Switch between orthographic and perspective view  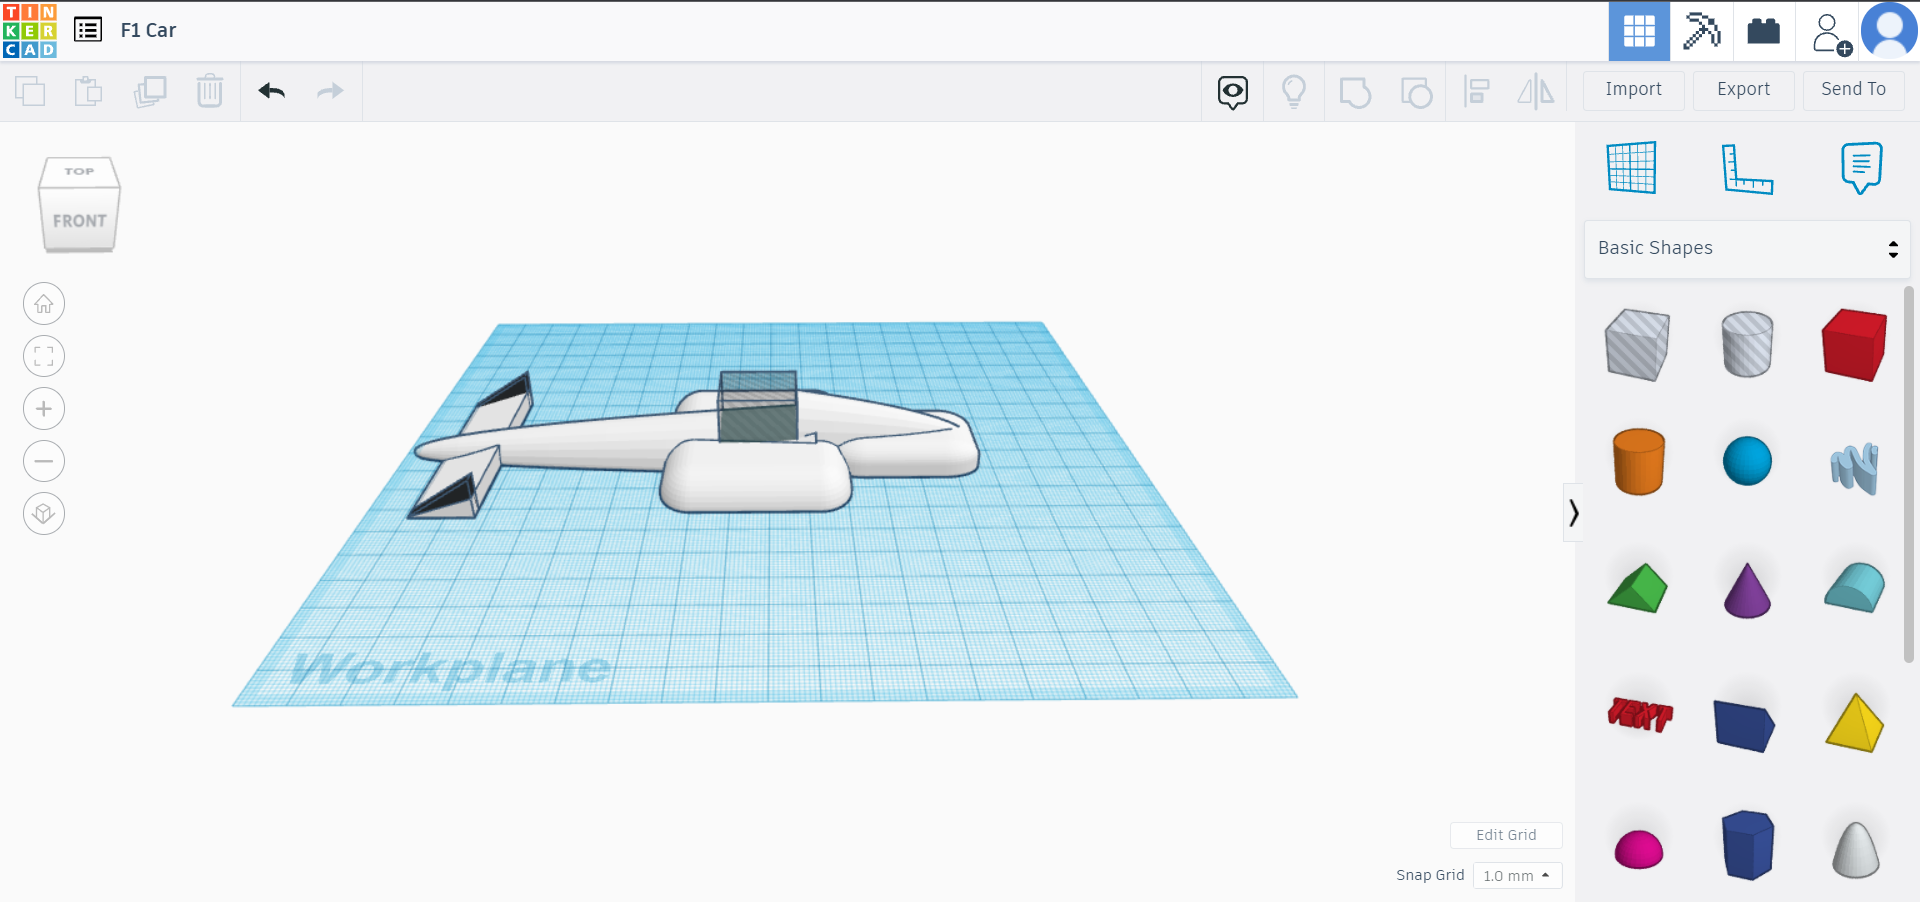pyautogui.click(x=43, y=513)
